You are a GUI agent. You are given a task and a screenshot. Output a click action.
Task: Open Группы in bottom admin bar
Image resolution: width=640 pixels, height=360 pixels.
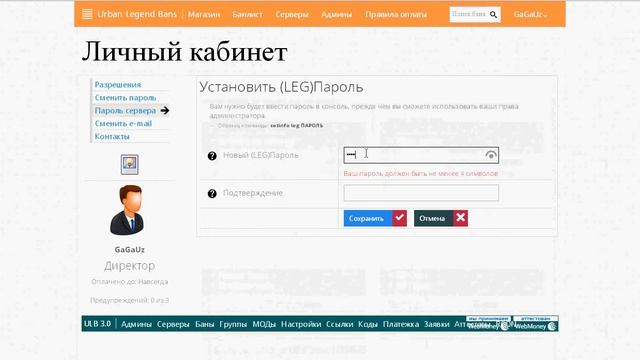[x=233, y=324]
